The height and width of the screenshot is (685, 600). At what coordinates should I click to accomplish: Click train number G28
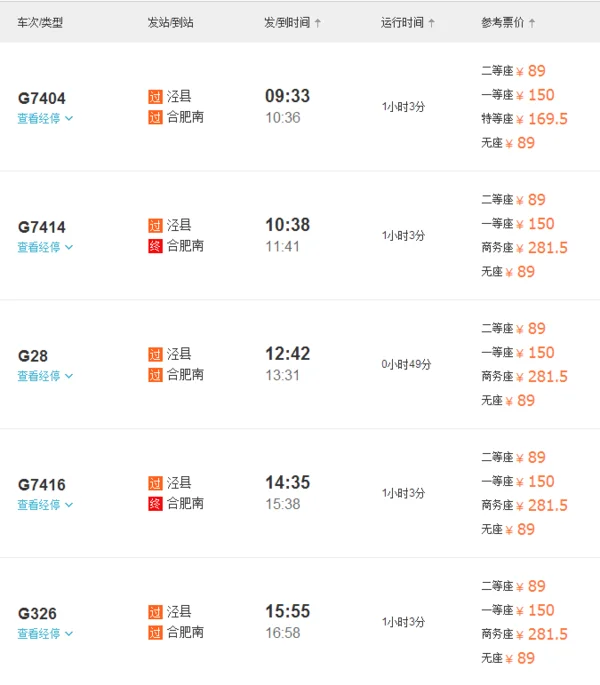coord(33,356)
